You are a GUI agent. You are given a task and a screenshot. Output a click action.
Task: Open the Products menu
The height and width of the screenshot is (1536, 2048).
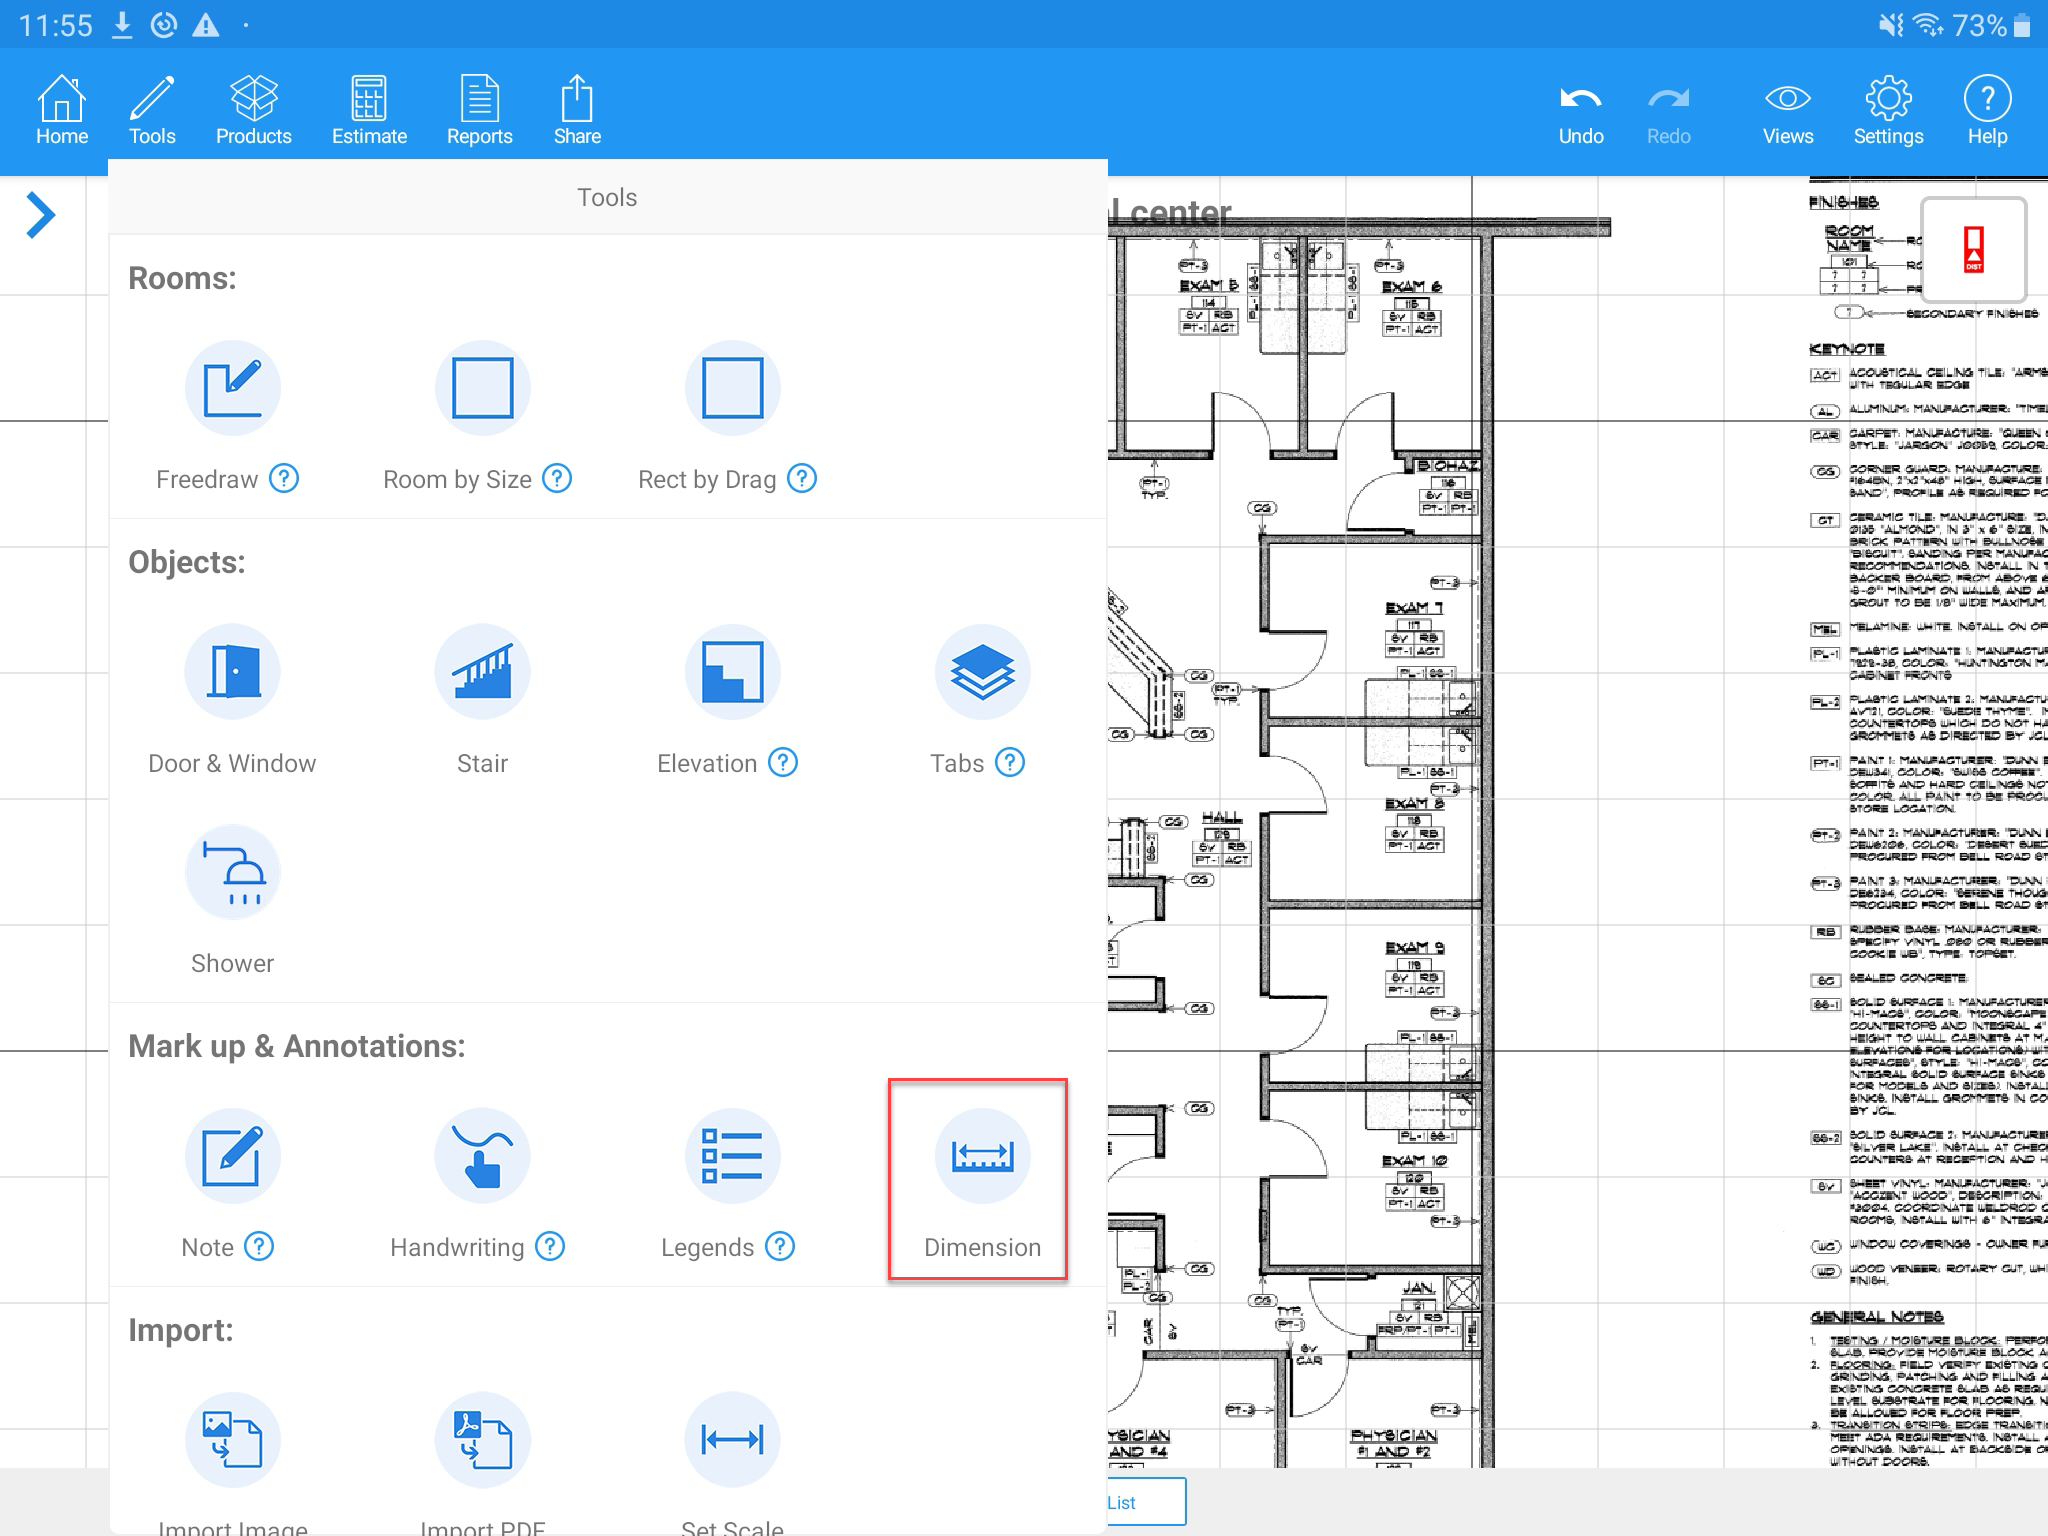(253, 110)
